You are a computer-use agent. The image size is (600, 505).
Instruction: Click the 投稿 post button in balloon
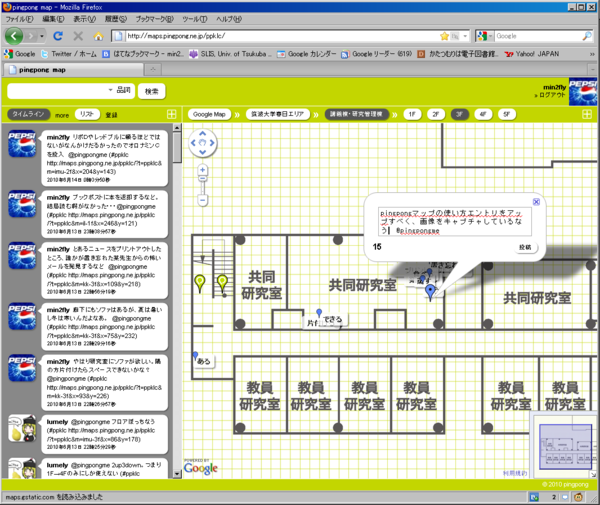[x=525, y=247]
